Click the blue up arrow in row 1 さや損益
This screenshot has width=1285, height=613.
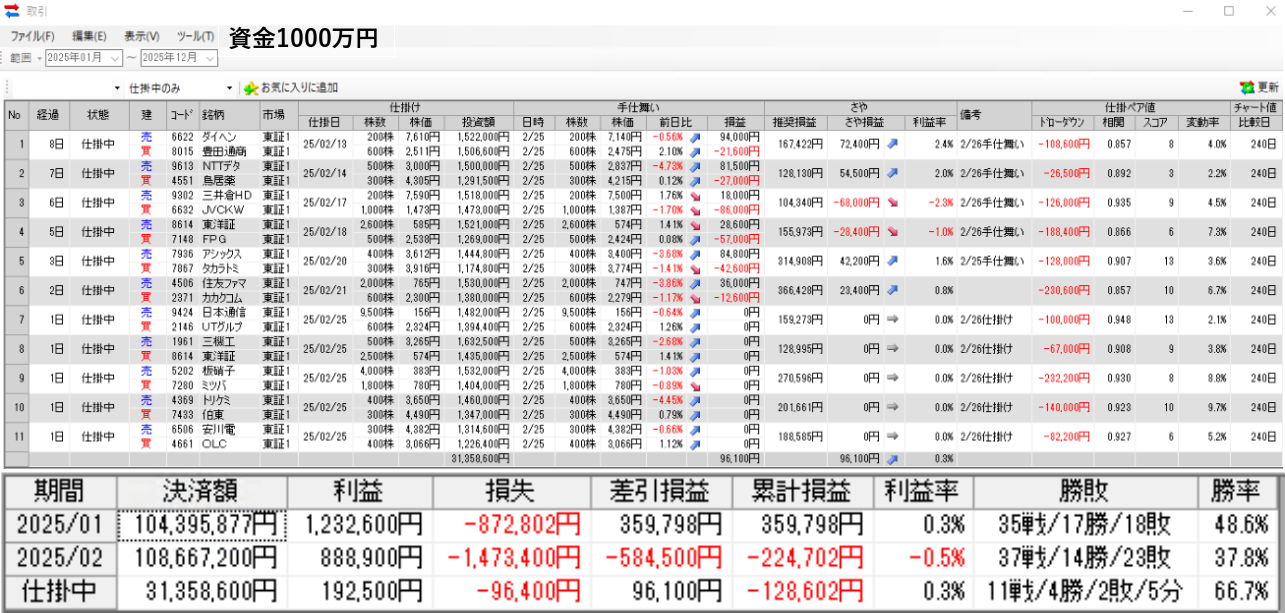point(892,144)
